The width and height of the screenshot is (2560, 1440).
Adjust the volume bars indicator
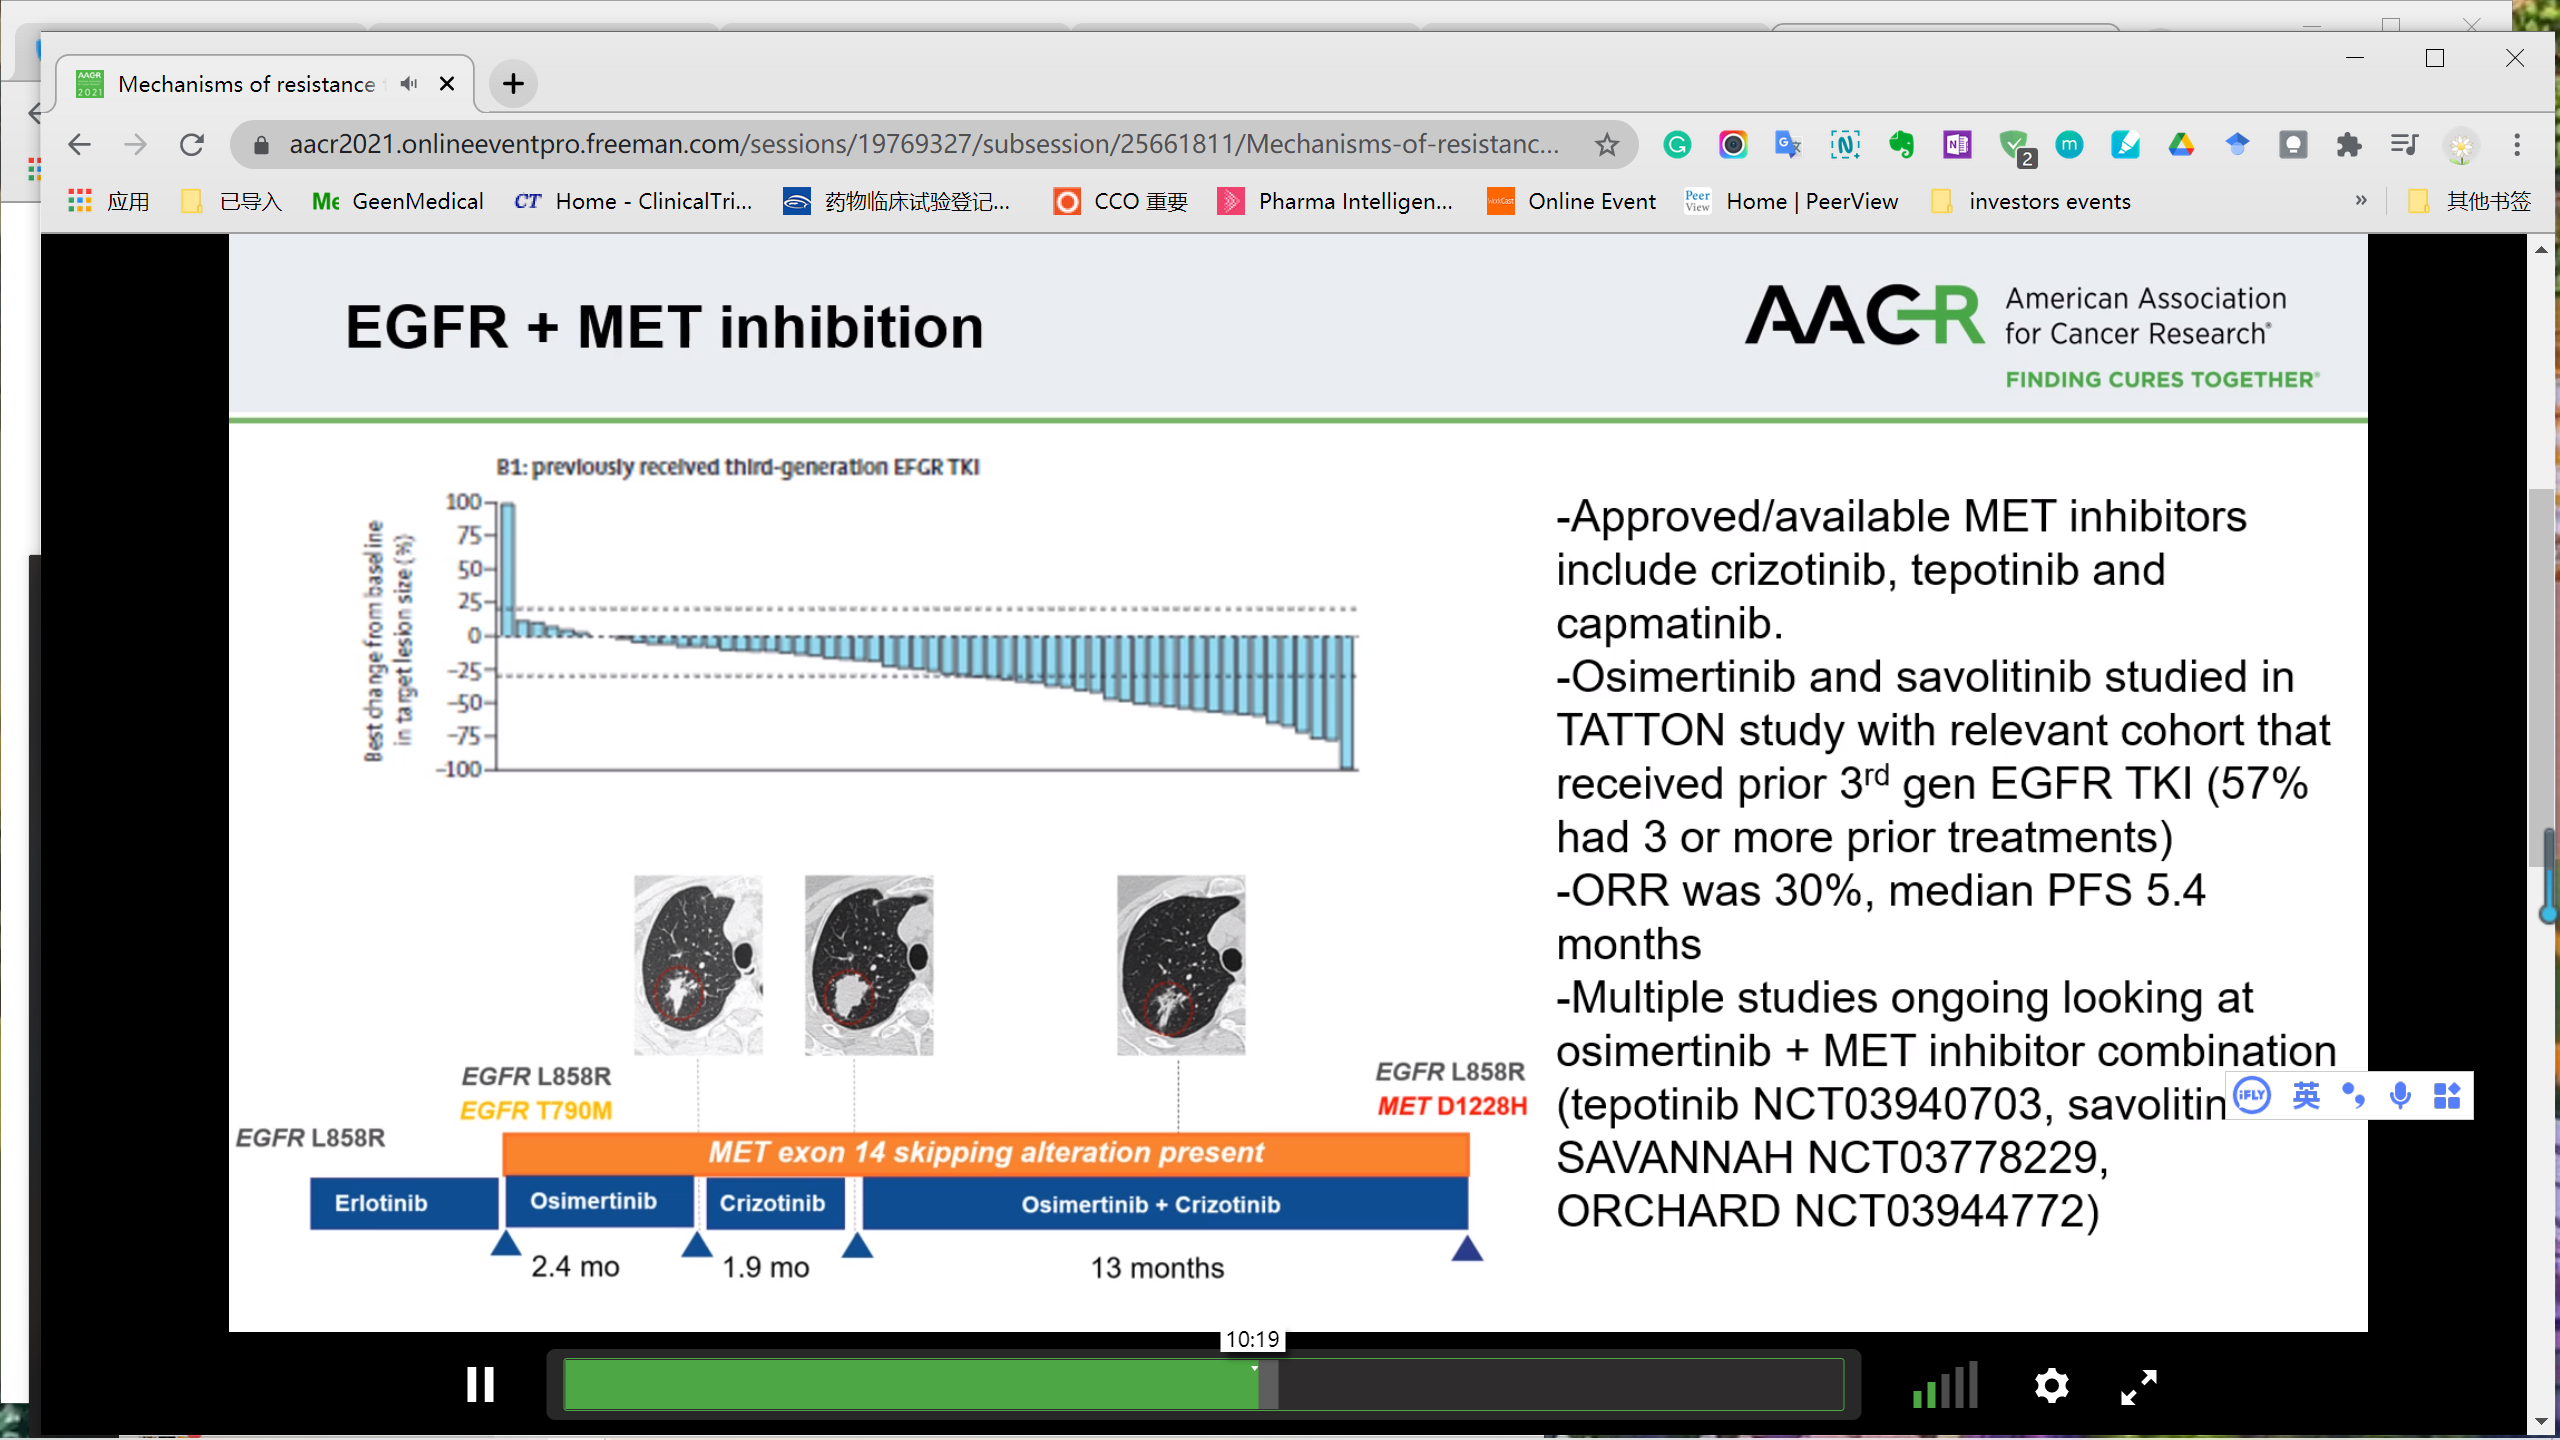(x=1945, y=1385)
